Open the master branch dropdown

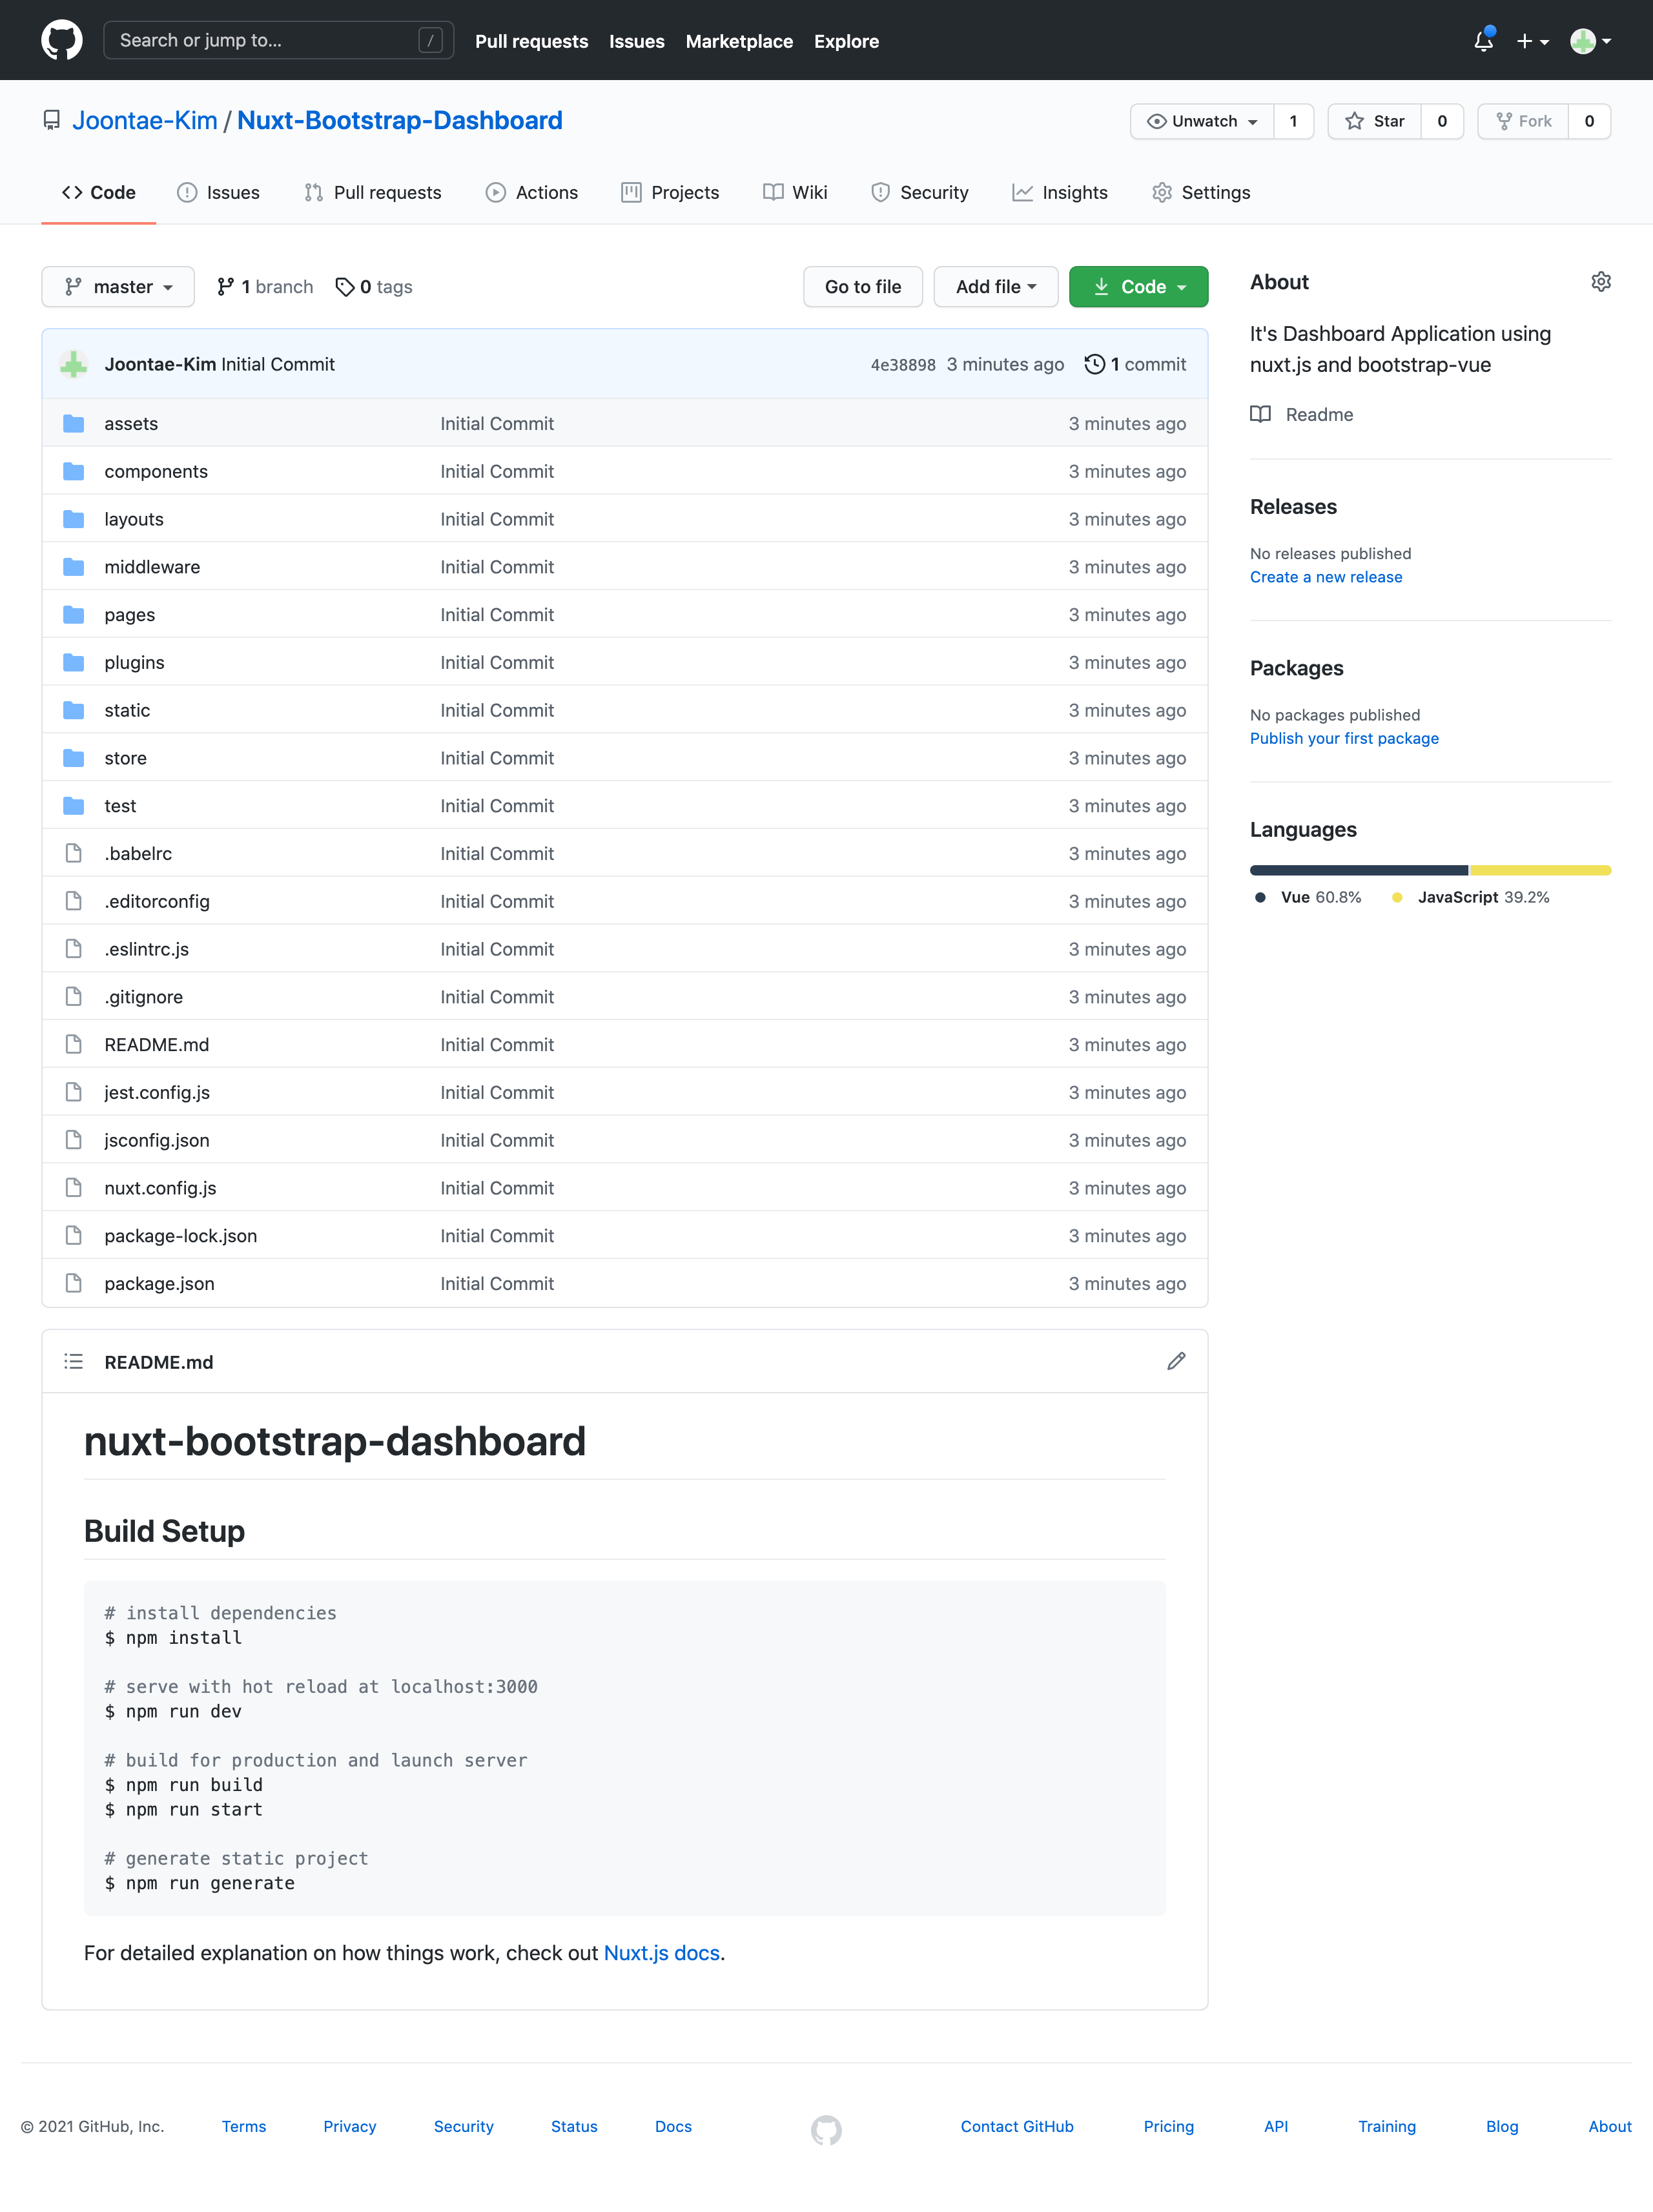tap(118, 287)
